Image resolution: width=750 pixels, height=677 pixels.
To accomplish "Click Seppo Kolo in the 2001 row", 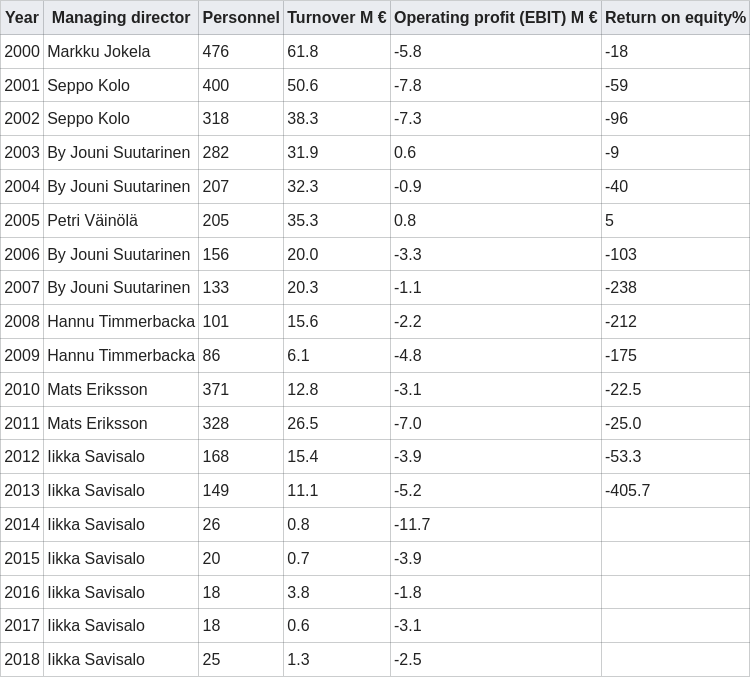I will (88, 86).
